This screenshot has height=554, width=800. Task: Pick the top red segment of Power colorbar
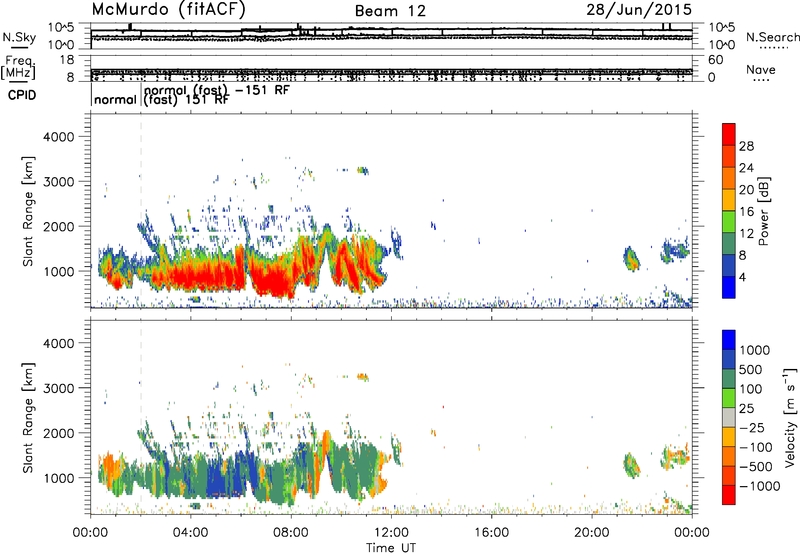pyautogui.click(x=729, y=134)
